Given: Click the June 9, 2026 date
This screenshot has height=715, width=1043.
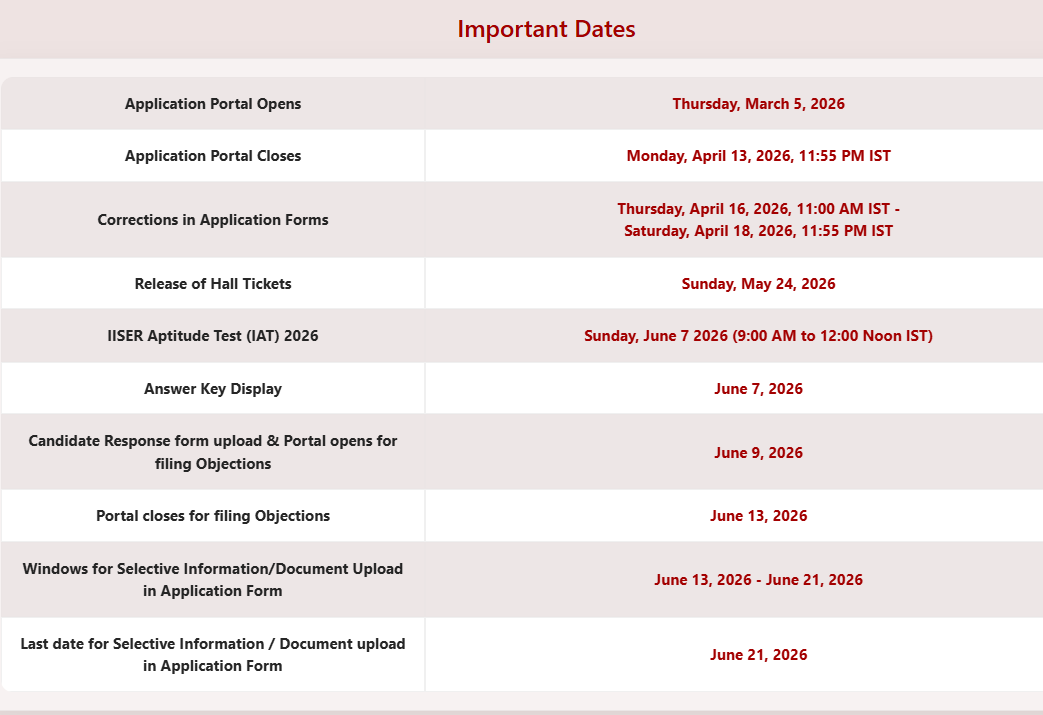Looking at the screenshot, I should pos(758,452).
